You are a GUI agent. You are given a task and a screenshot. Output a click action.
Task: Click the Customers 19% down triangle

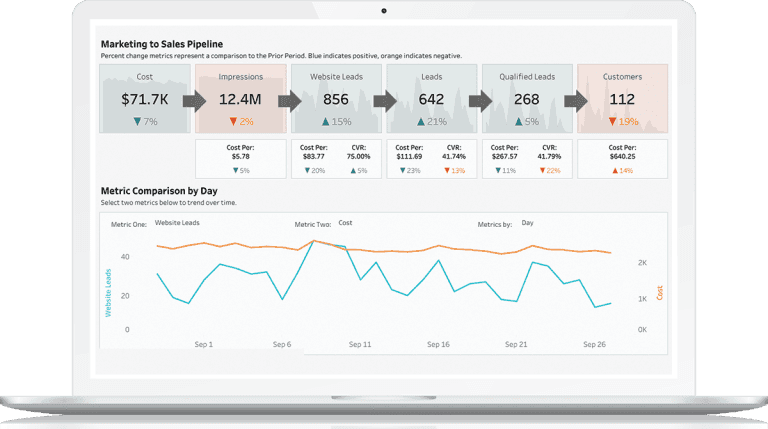coord(612,121)
